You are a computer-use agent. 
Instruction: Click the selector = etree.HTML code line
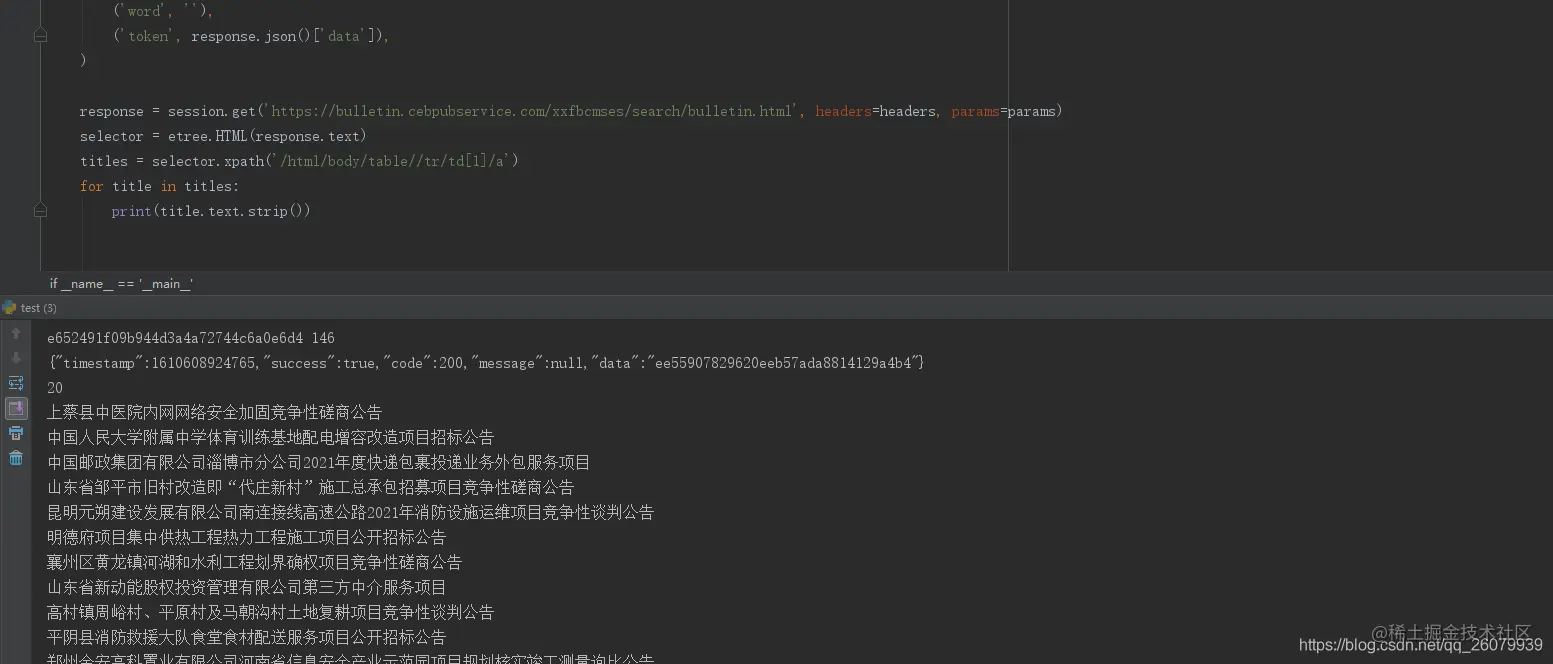[223, 136]
